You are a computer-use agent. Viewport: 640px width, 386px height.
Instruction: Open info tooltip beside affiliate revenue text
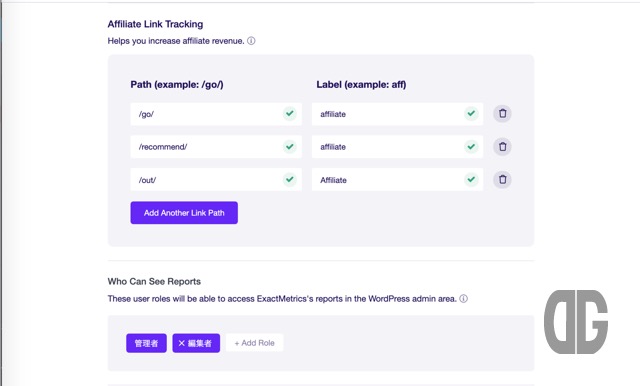point(251,41)
